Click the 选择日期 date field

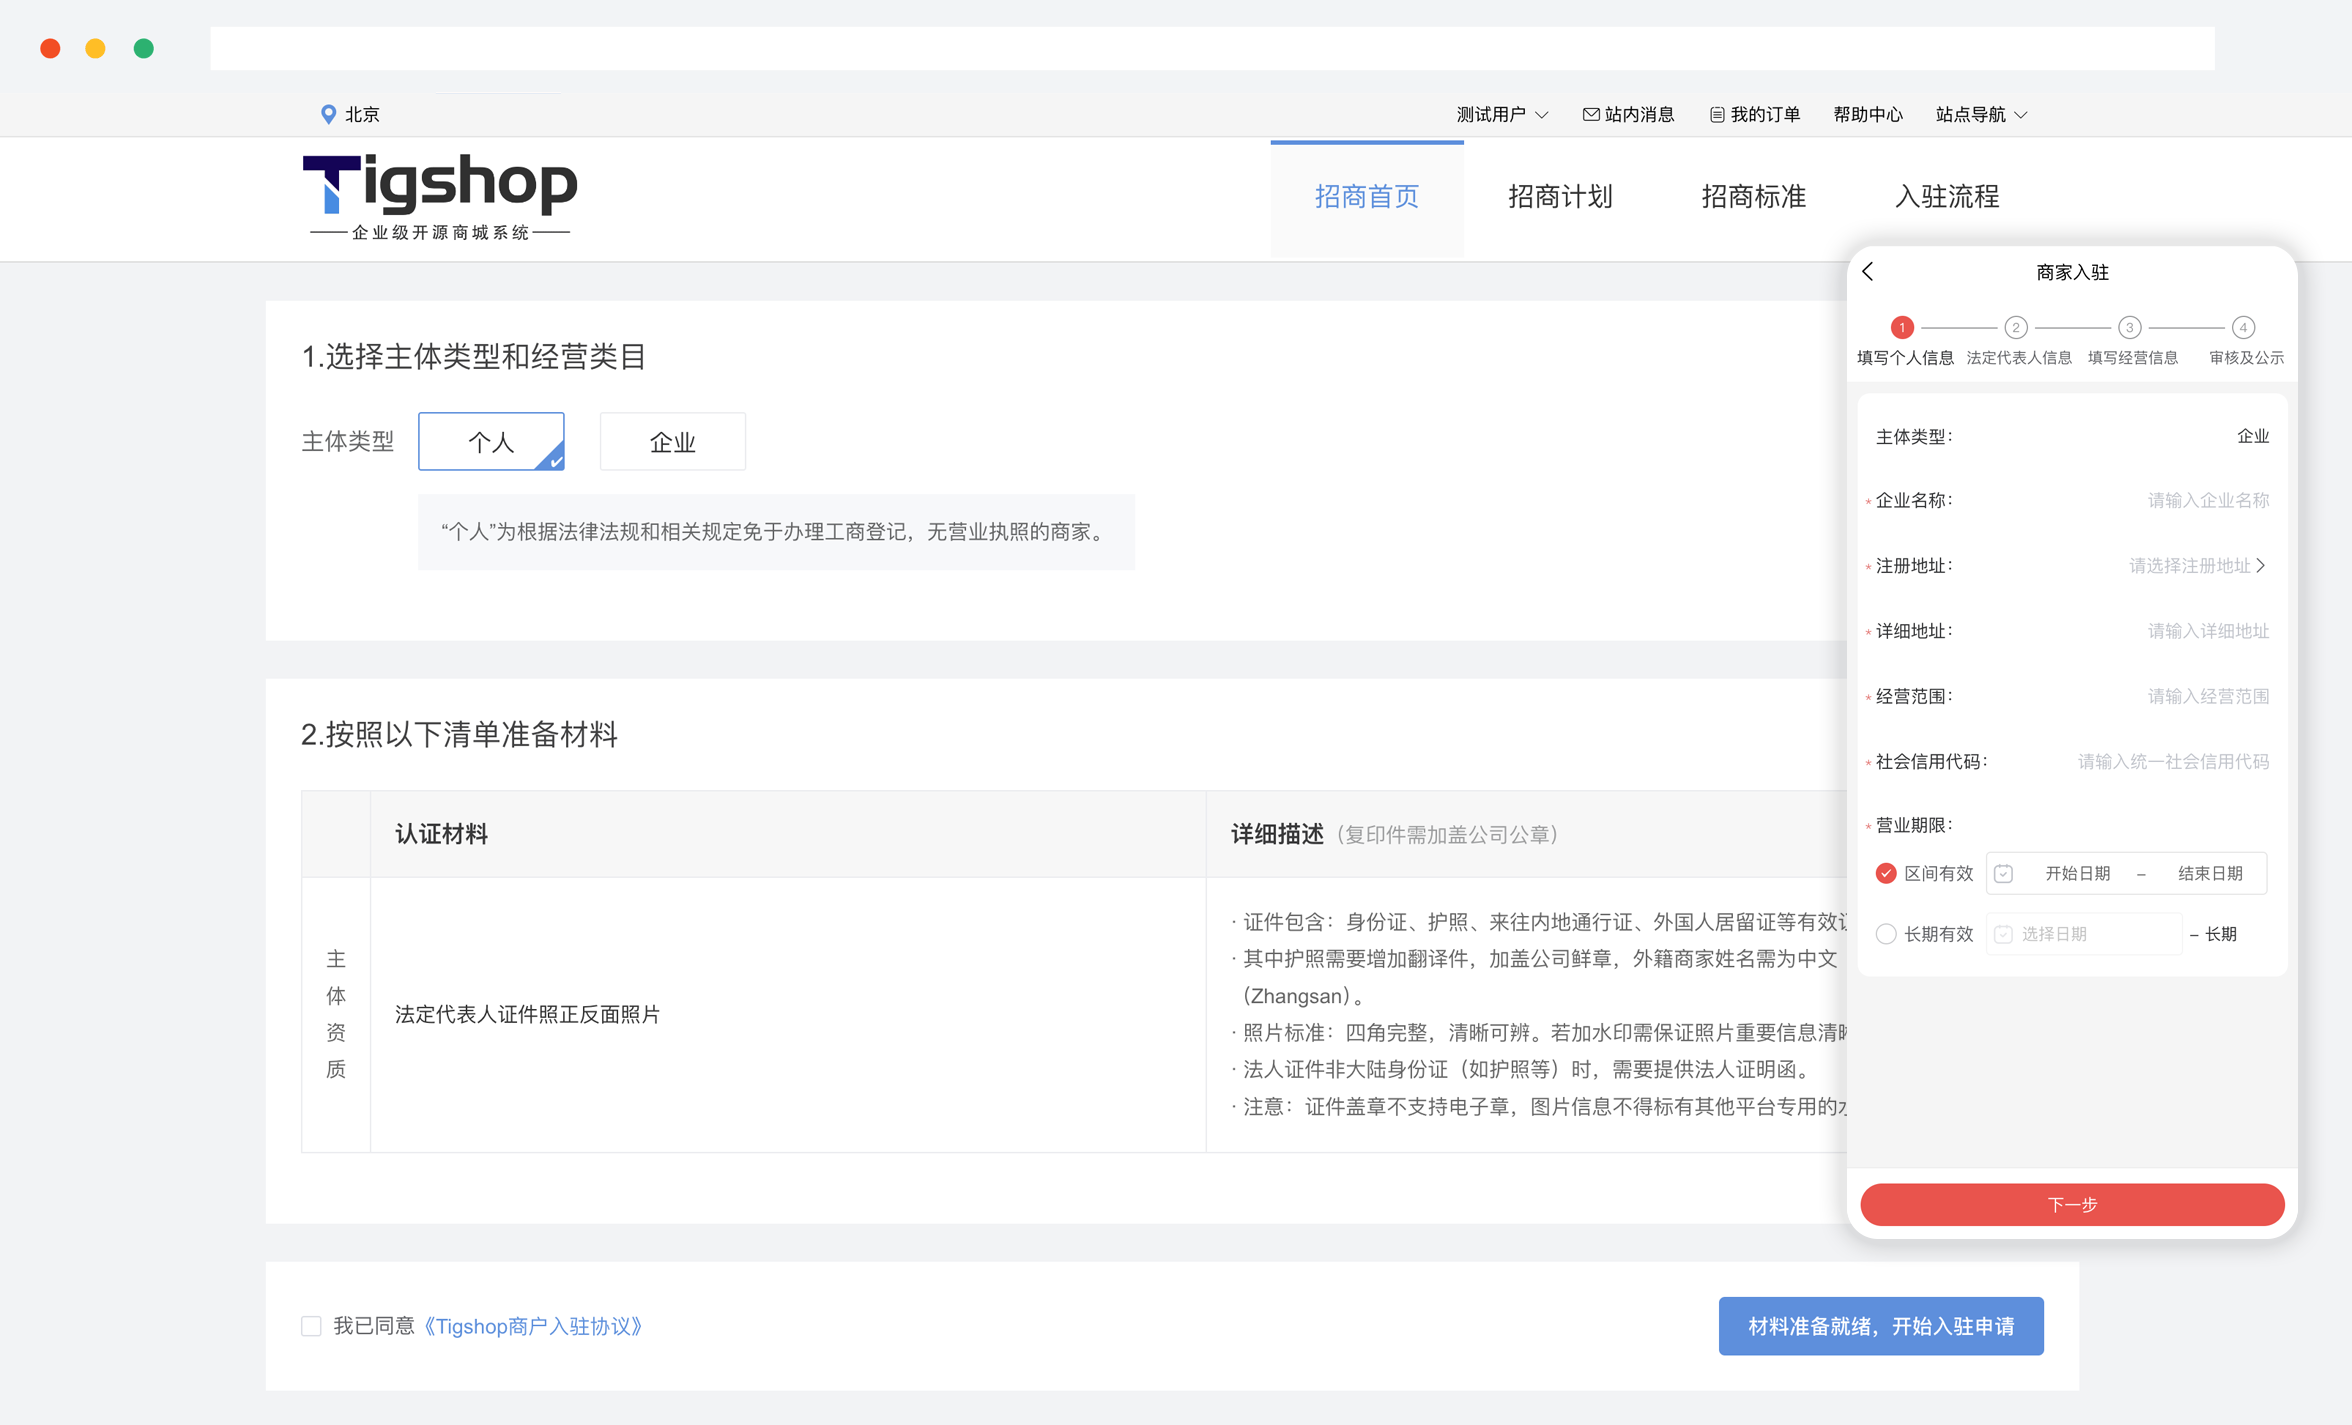2084,934
